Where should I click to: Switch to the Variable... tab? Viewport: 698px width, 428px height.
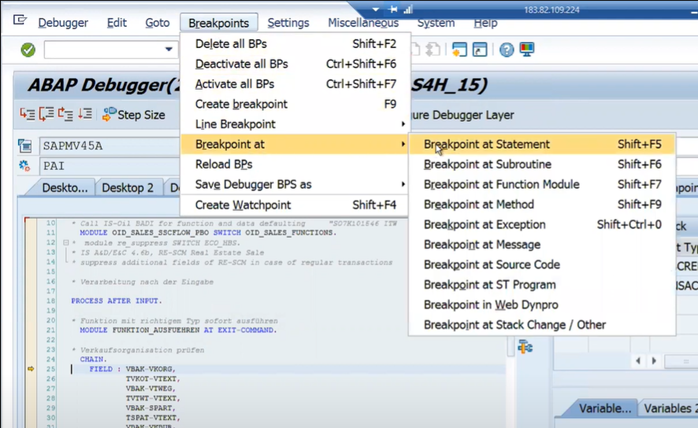tap(604, 408)
